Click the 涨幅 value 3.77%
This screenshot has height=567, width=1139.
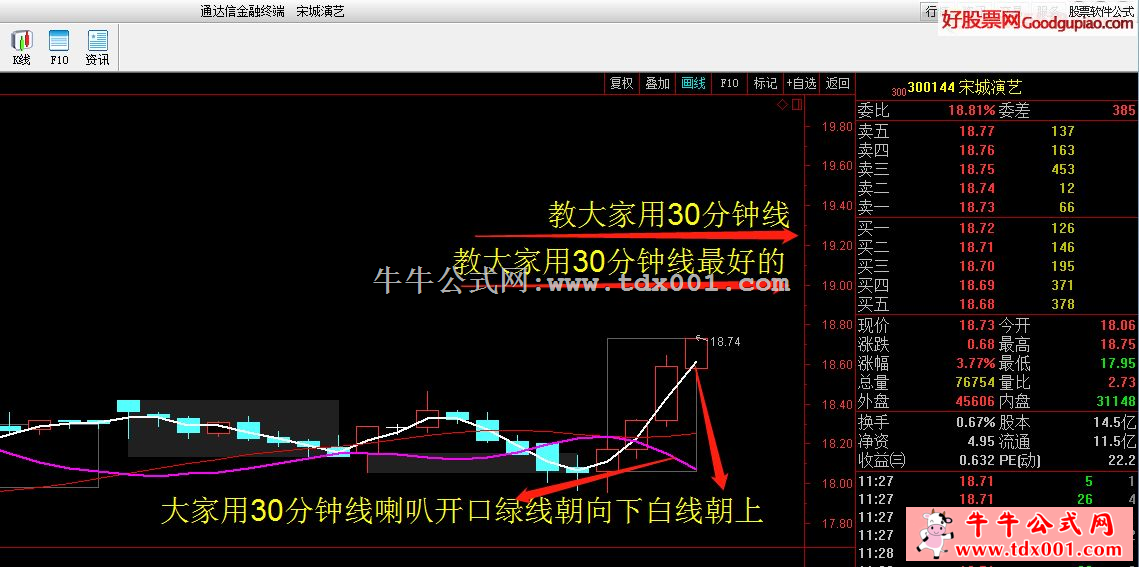[977, 363]
